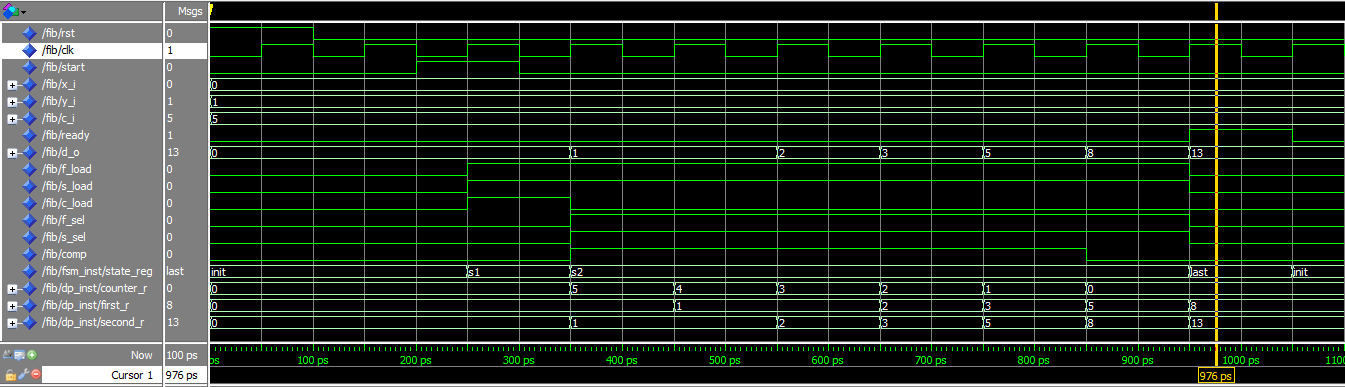
Task: Select the /fib/x_i signal name
Action: tap(59, 84)
